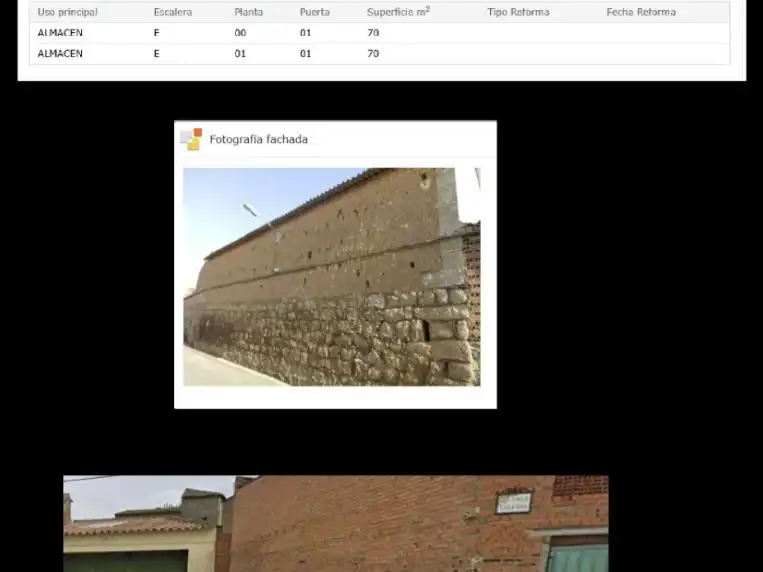Click puerta 01 in planta 00 row
763x572 pixels.
click(x=306, y=33)
